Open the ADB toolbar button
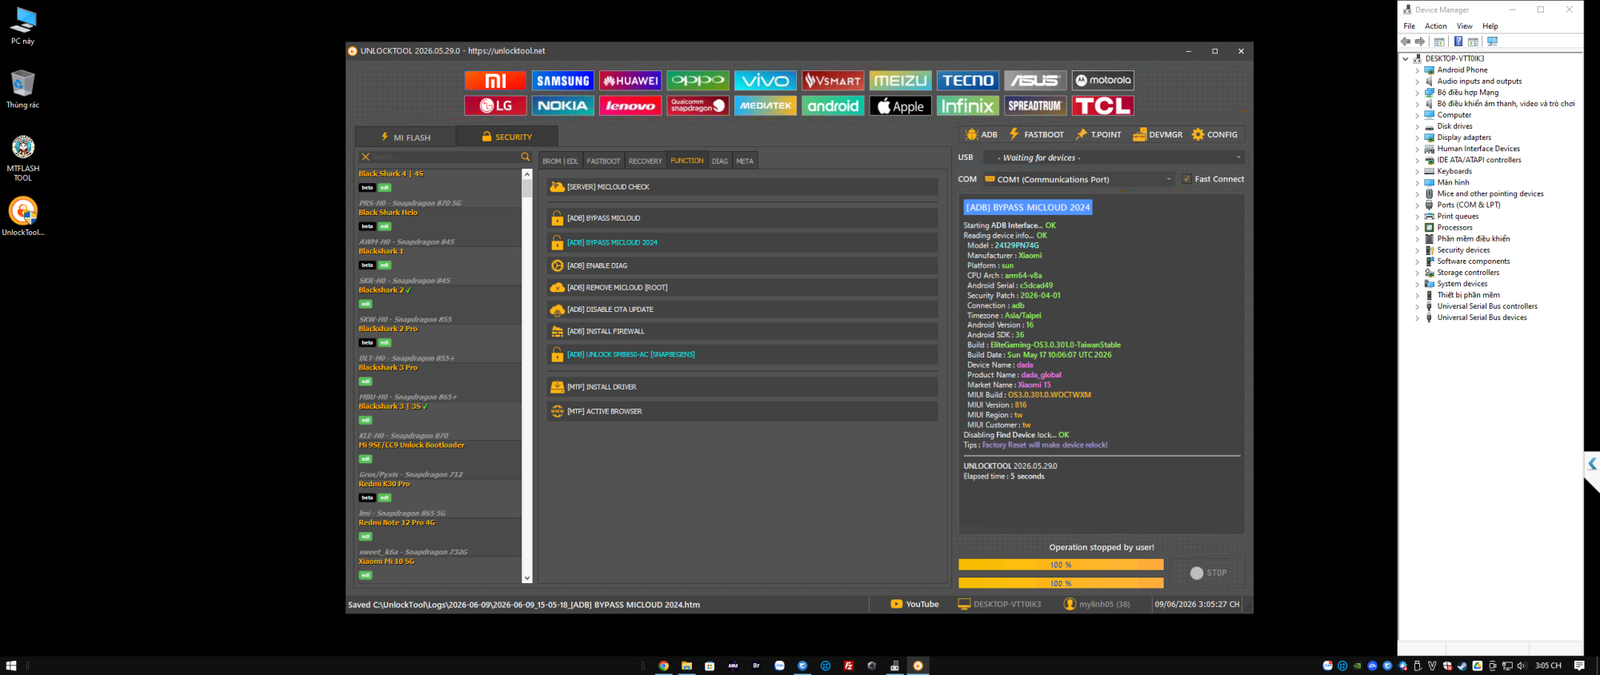This screenshot has width=1600, height=675. pos(981,134)
